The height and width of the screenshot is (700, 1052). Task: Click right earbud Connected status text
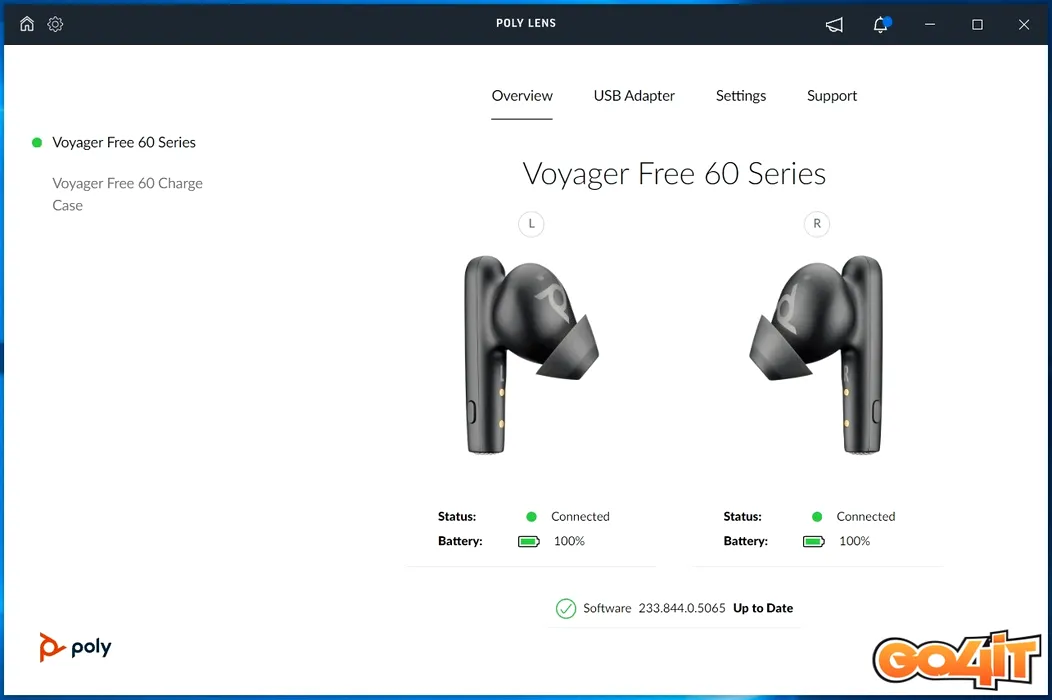pos(865,517)
